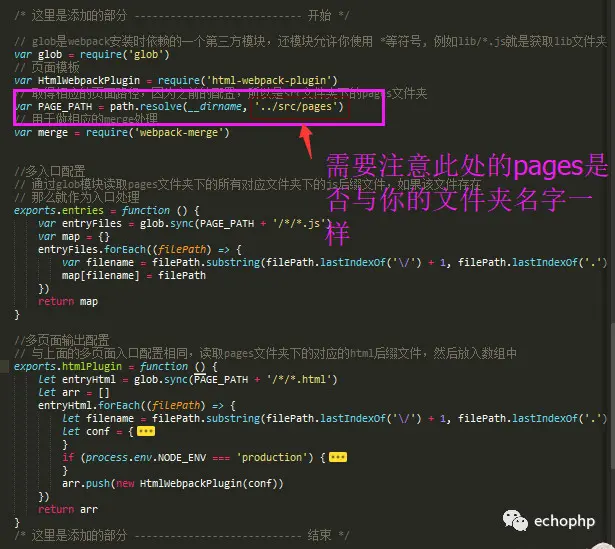Click the 'production' string literal

click(x=272, y=458)
